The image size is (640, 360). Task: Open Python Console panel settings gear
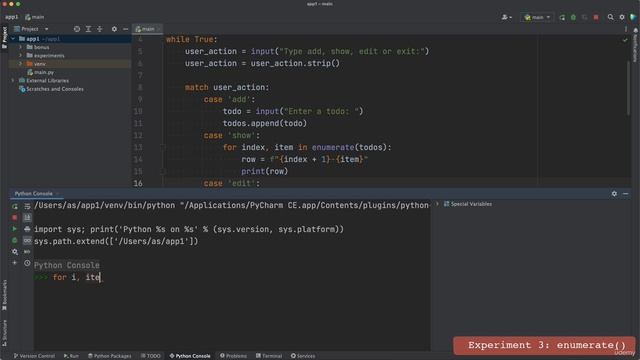[614, 194]
